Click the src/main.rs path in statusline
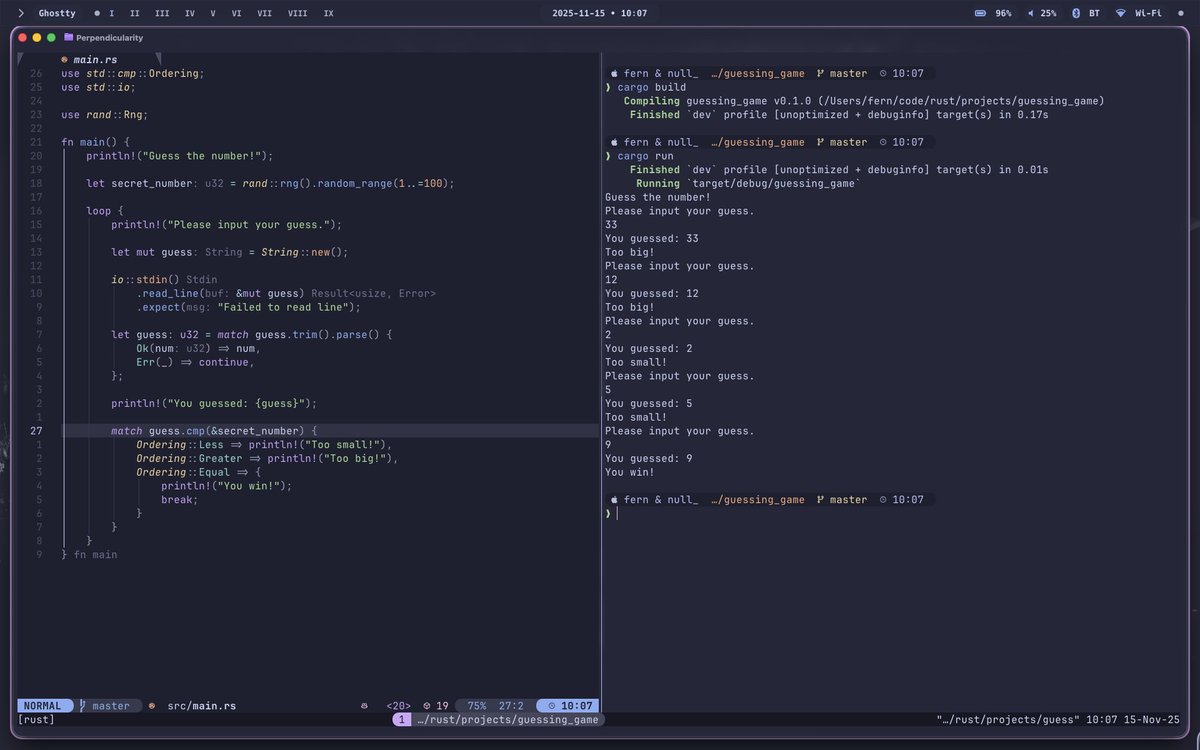Viewport: 1200px width, 750px height. [202, 706]
